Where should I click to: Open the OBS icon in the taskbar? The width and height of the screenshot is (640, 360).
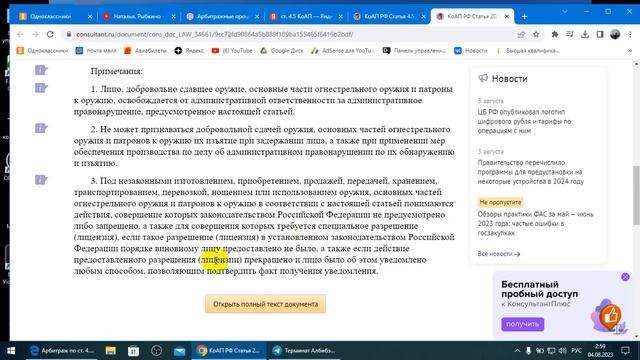157,351
